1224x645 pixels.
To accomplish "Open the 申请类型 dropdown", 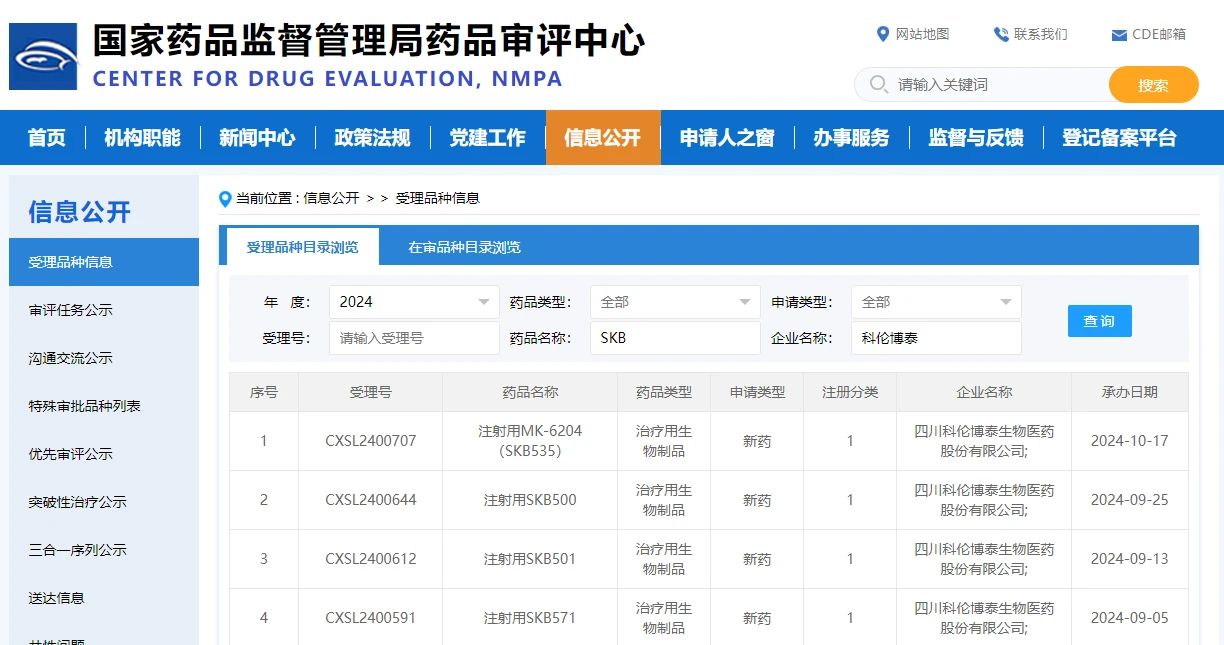I will pos(936,302).
